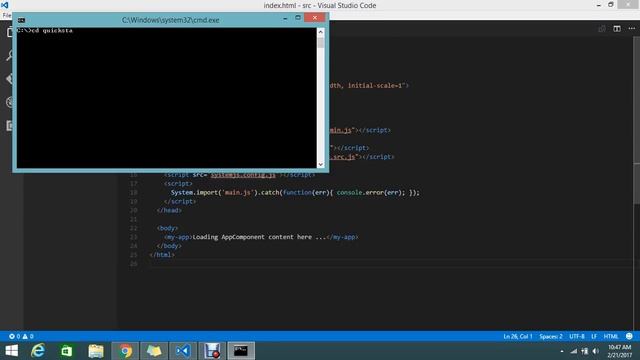Go to line via Ln 26, Col 1
The width and height of the screenshot is (640, 360).
518,336
